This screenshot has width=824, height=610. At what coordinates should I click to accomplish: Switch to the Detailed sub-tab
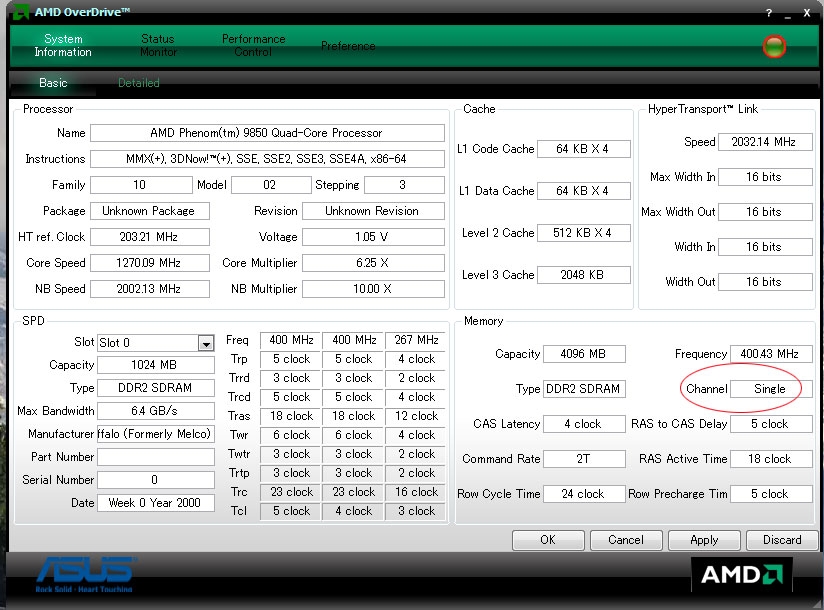(x=139, y=82)
